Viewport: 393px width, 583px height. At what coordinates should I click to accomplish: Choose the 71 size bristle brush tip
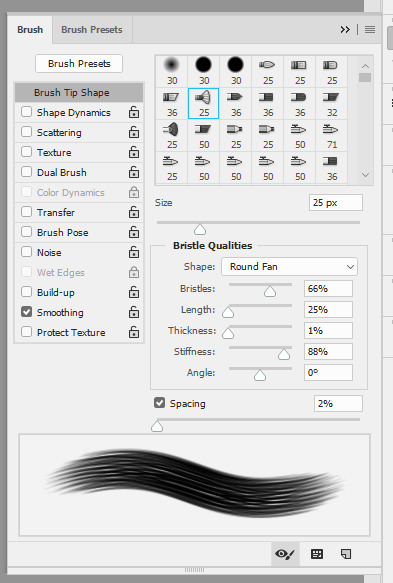coord(332,135)
